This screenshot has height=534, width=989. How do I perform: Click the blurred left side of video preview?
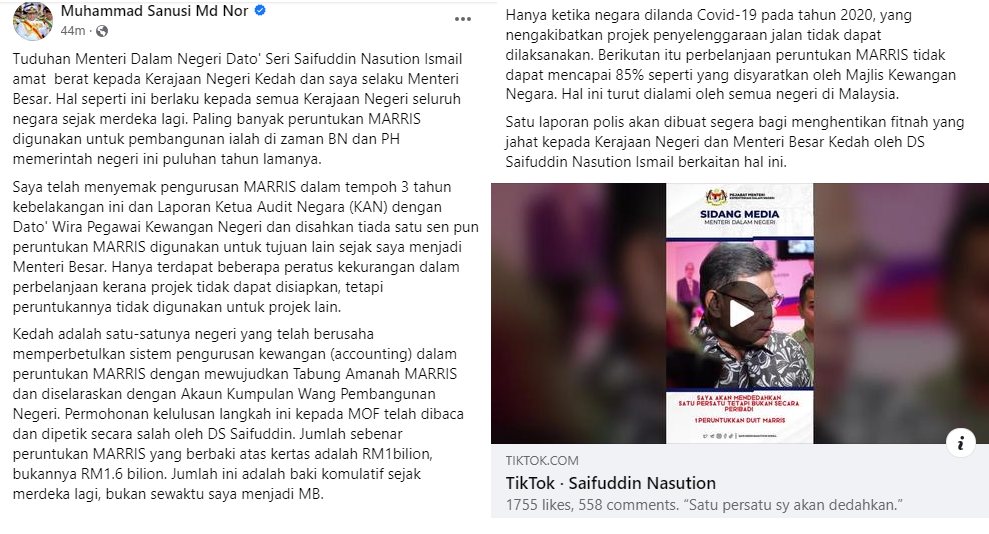[578, 313]
